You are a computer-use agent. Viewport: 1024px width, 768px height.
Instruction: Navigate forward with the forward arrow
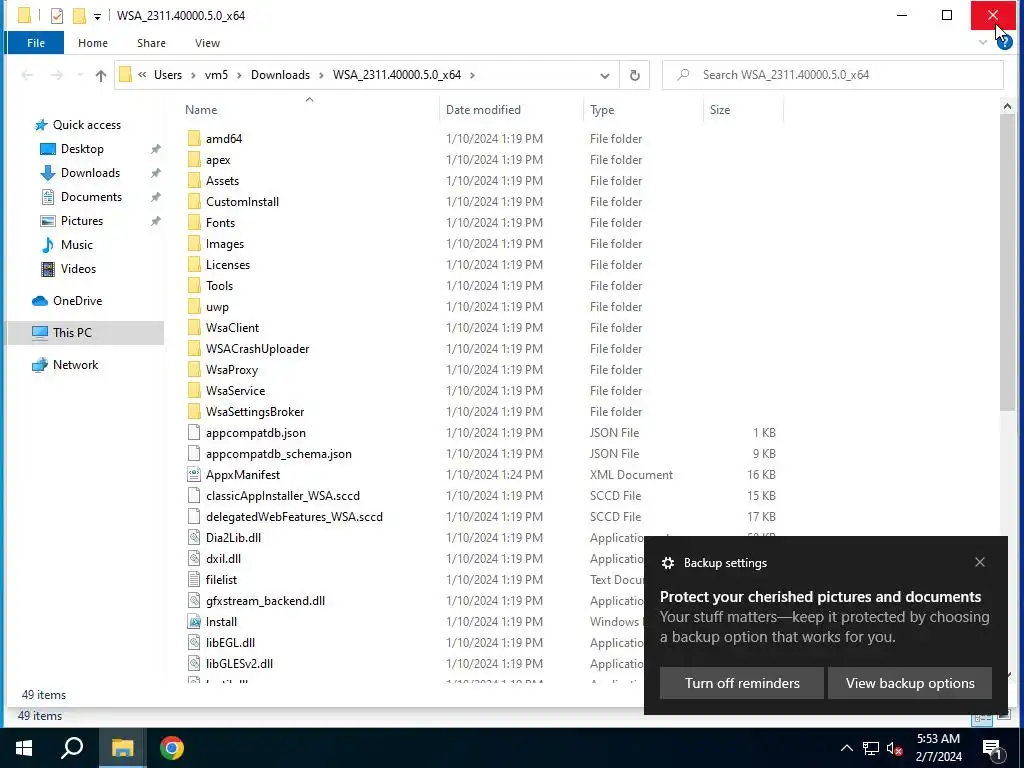tap(57, 75)
